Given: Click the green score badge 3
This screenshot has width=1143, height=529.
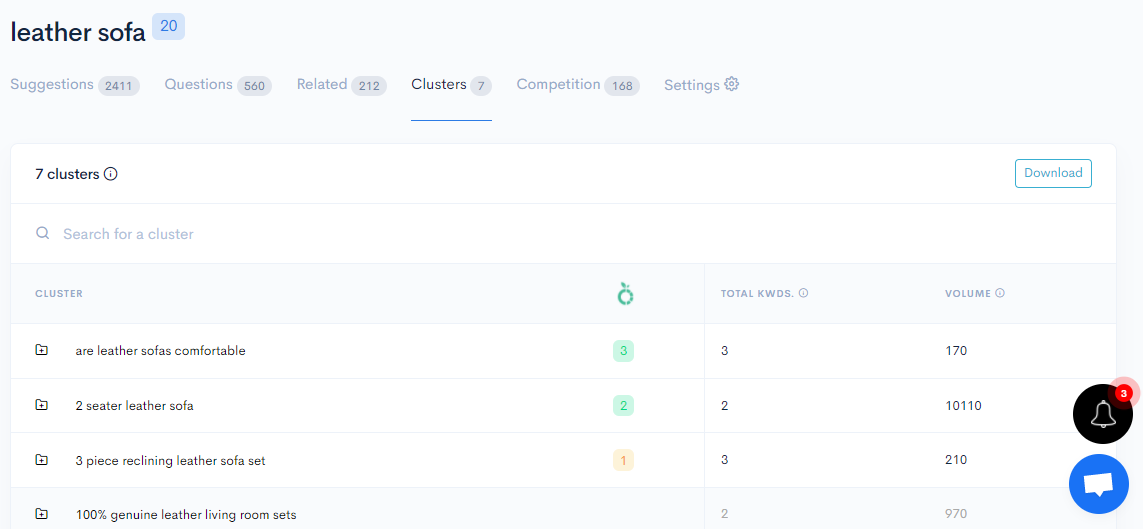Looking at the screenshot, I should [623, 350].
